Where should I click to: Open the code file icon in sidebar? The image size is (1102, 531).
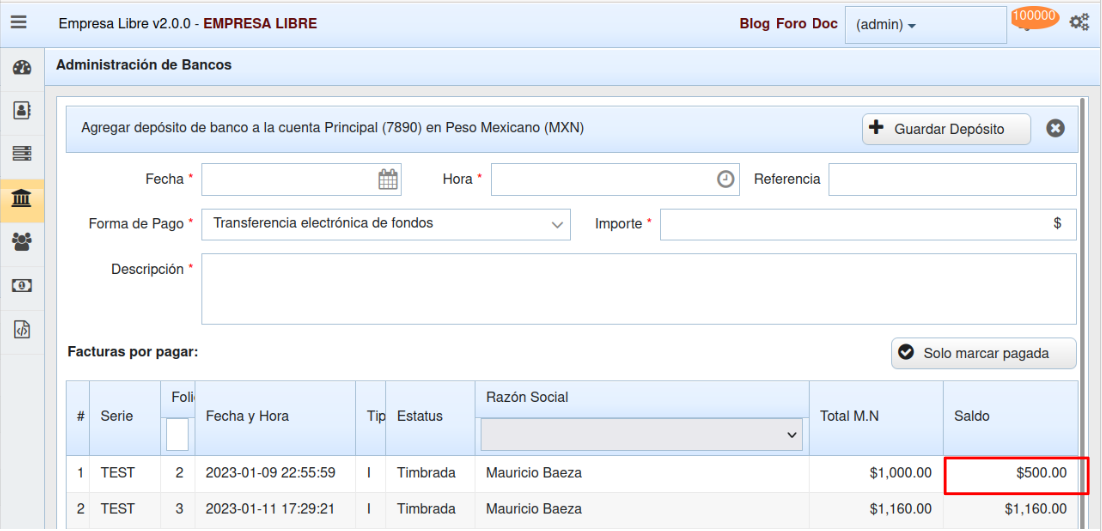click(21, 328)
